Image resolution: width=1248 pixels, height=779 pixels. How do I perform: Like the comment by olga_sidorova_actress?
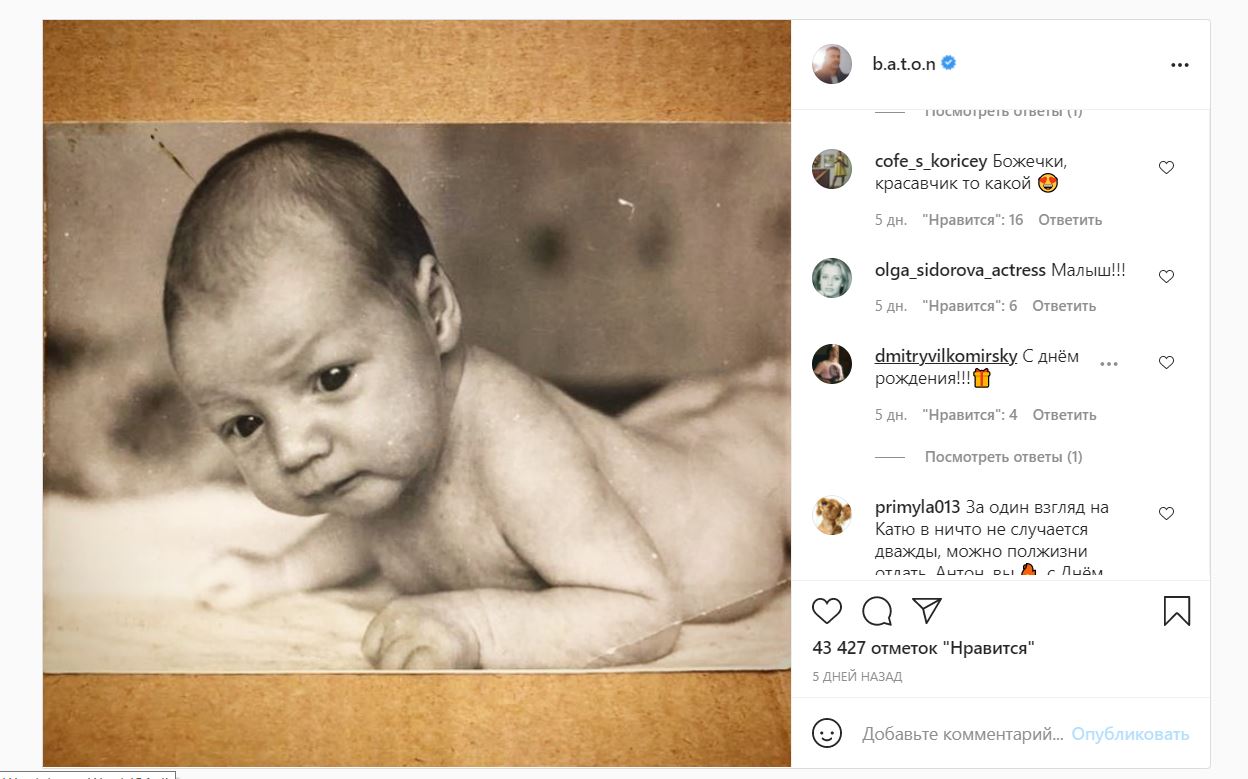(x=1166, y=276)
